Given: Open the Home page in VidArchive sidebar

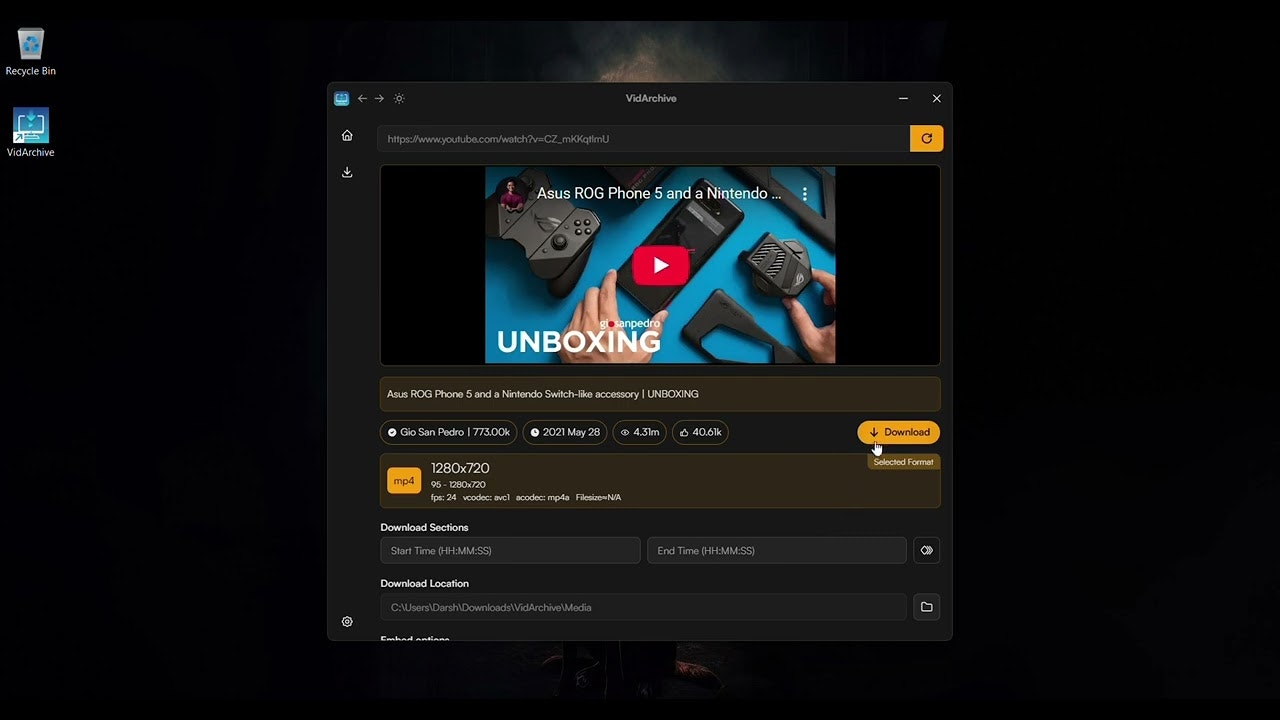Looking at the screenshot, I should 347,135.
